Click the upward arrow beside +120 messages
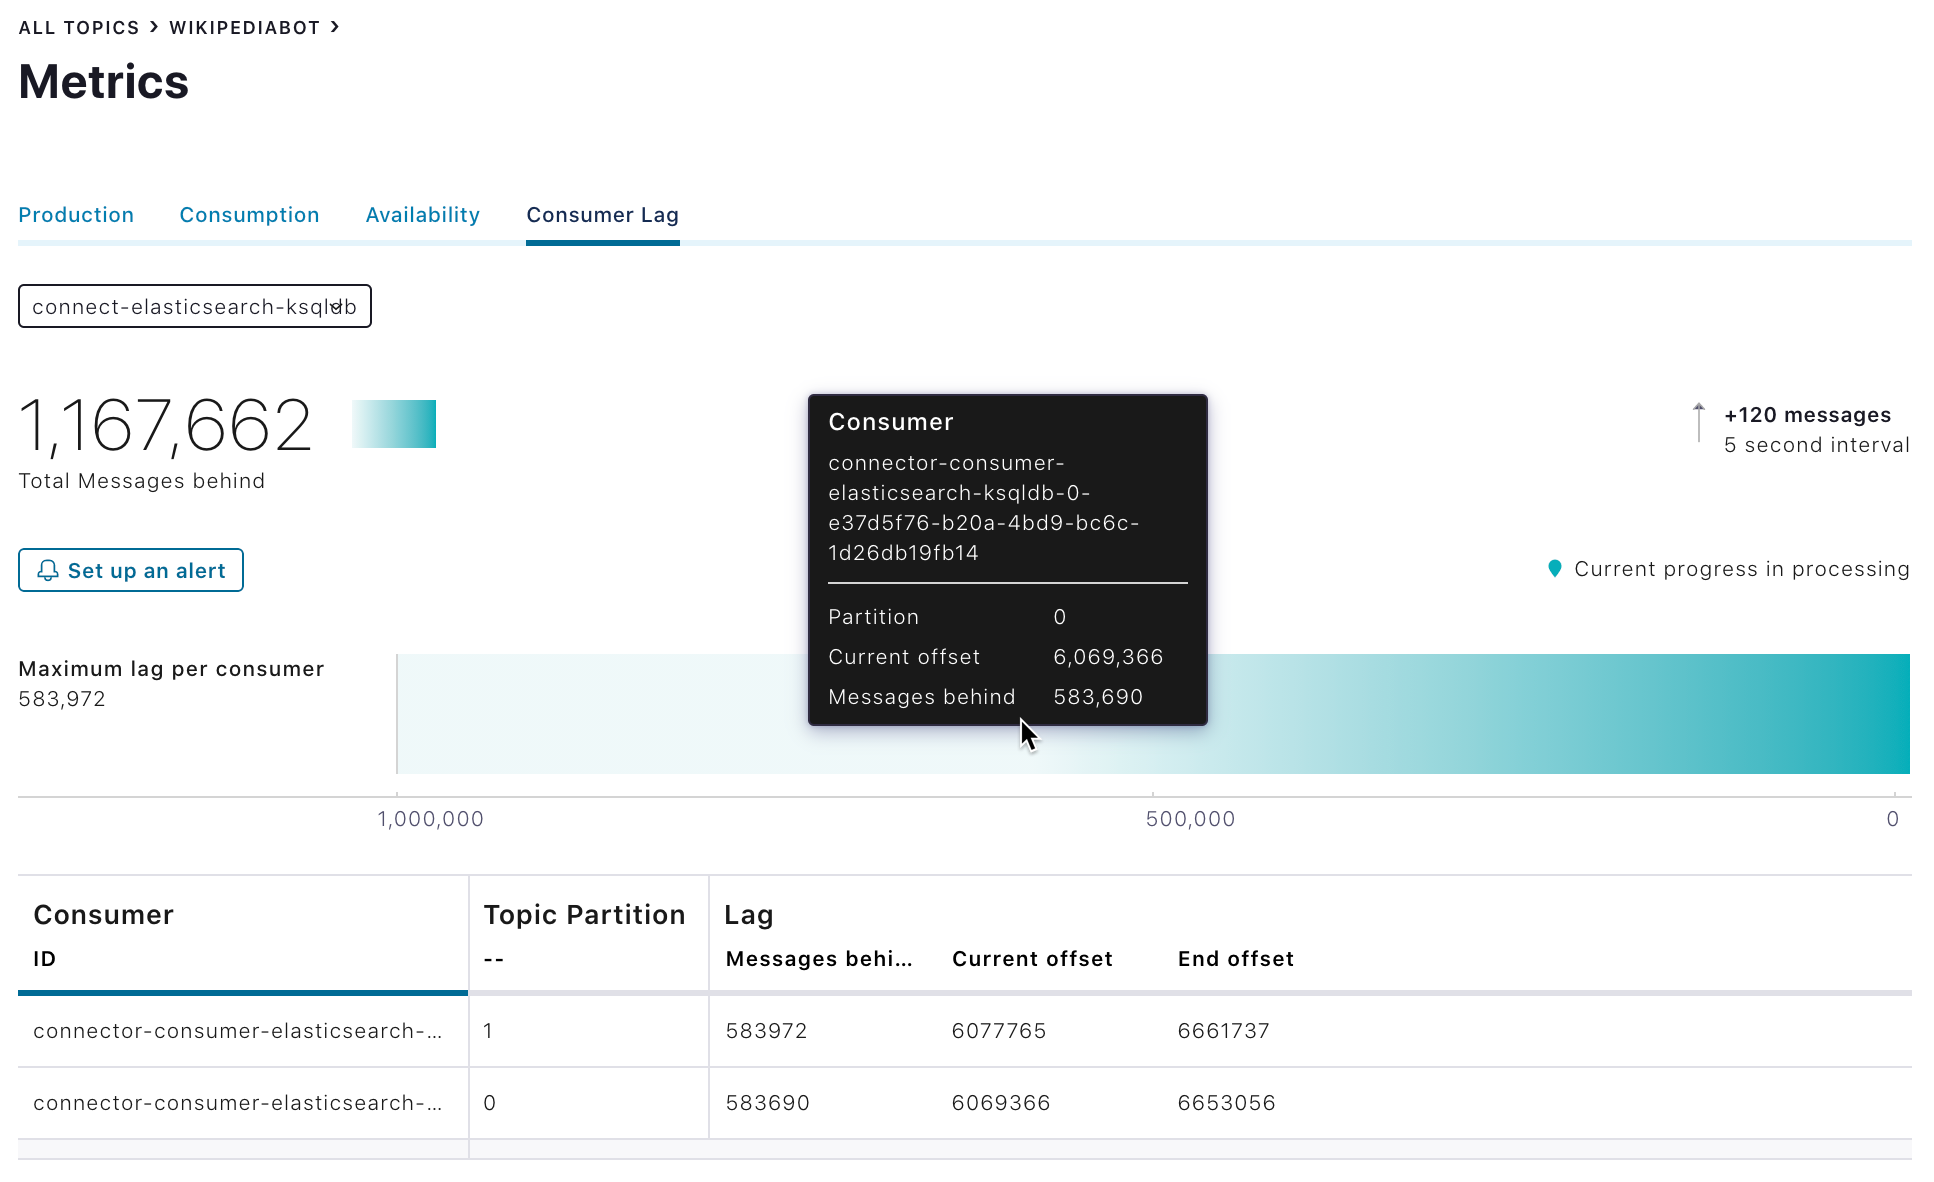Image resolution: width=1934 pixels, height=1182 pixels. (x=1698, y=422)
